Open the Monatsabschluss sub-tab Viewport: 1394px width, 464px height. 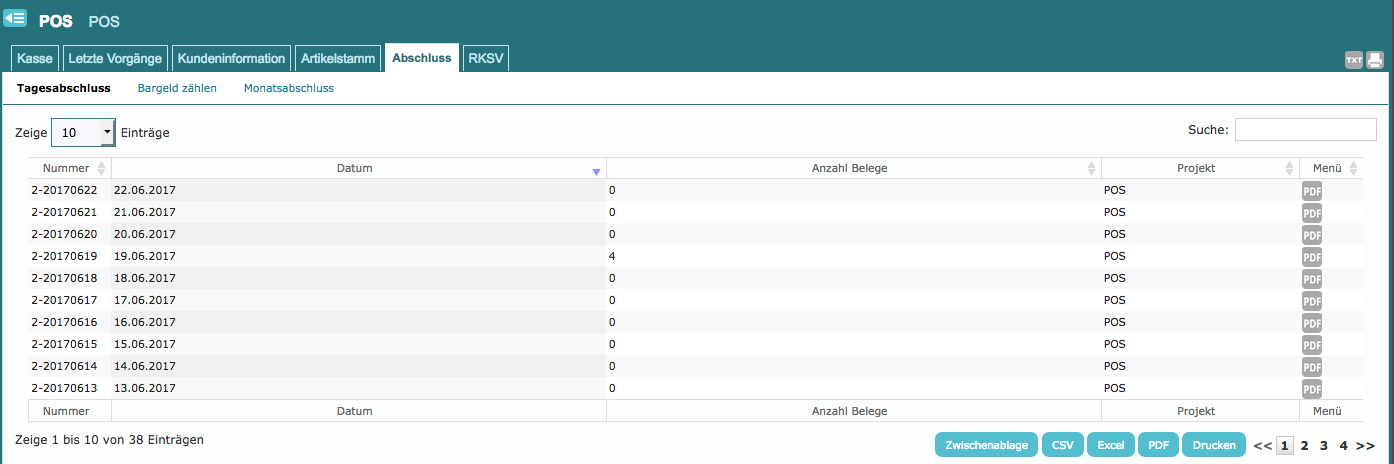[x=288, y=88]
